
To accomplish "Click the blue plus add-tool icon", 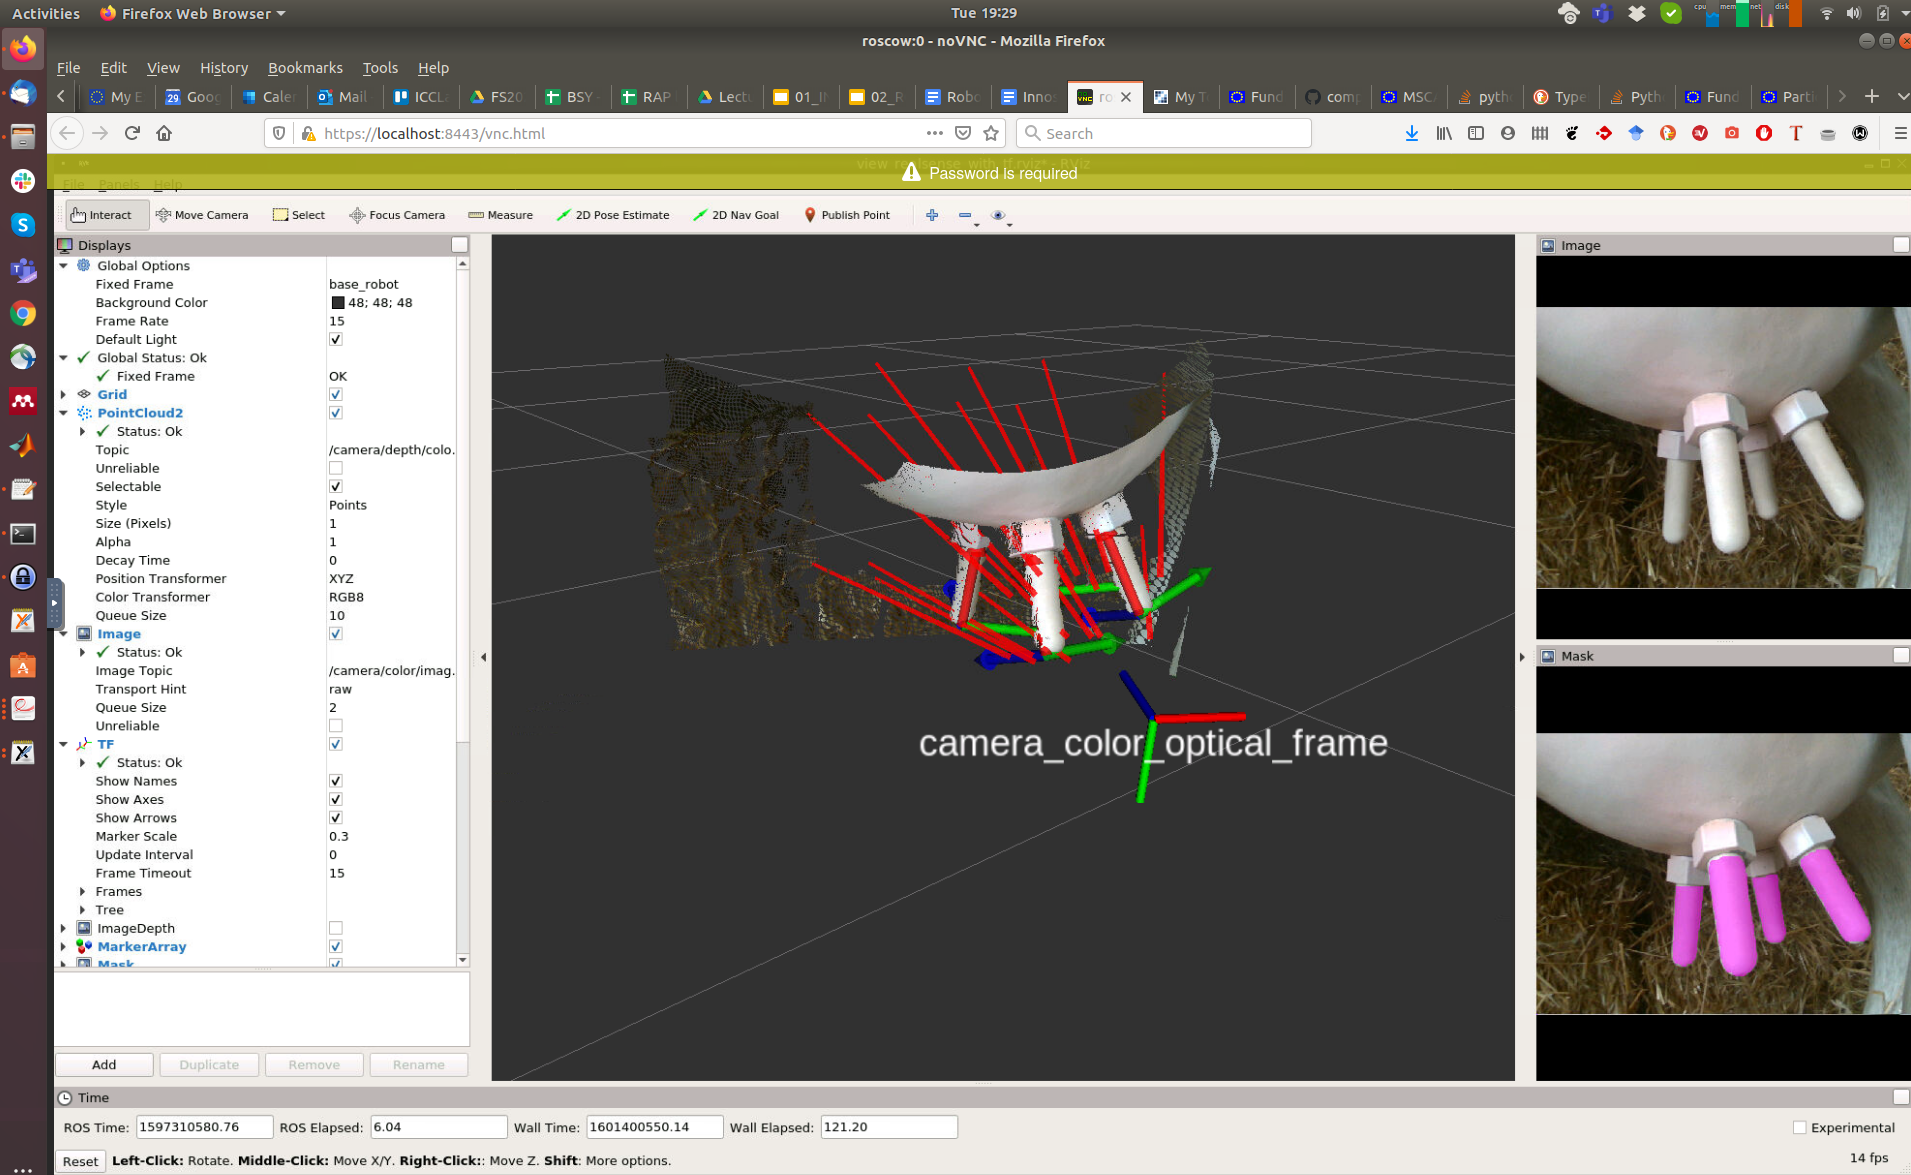I will click(932, 215).
